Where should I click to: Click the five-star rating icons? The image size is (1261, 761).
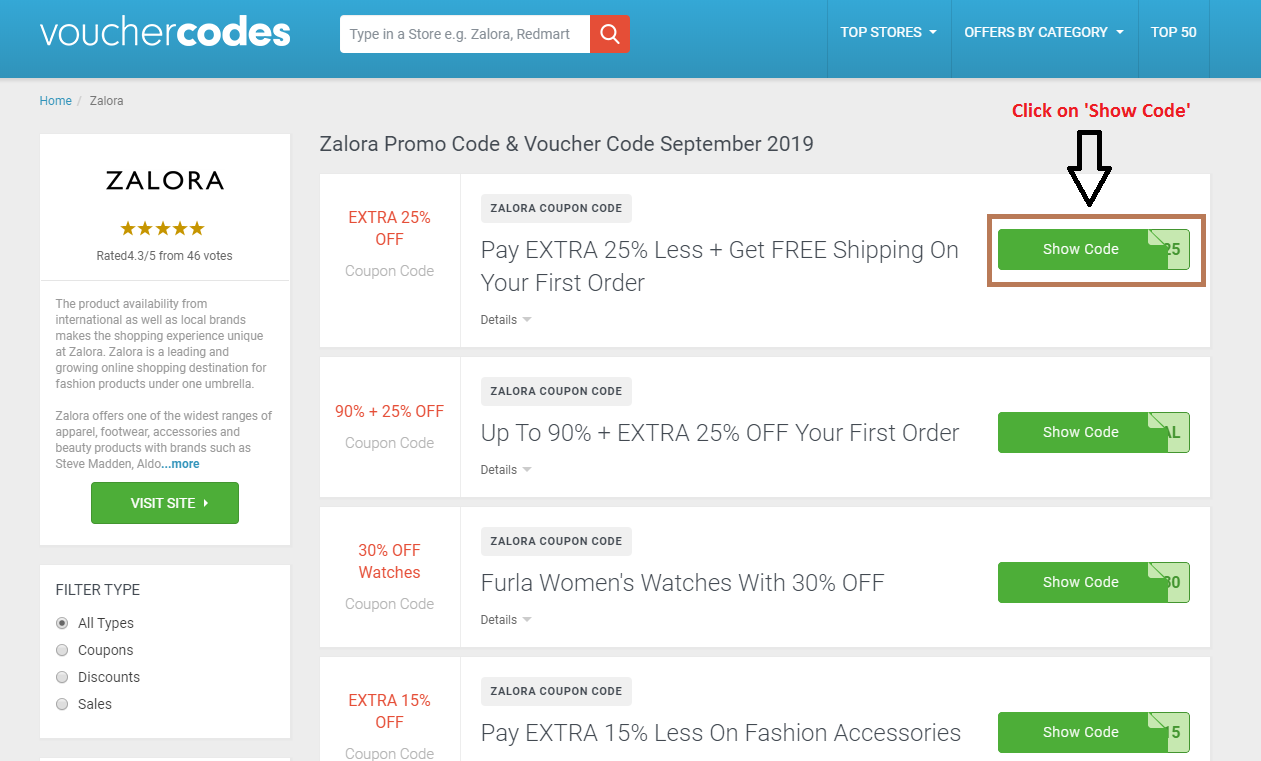click(x=162, y=228)
